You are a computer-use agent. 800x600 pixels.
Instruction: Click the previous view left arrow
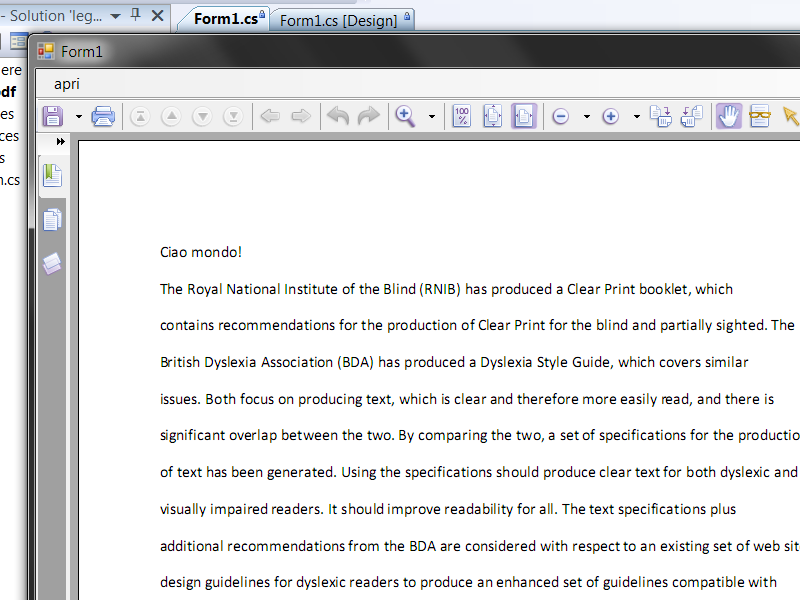[x=270, y=116]
